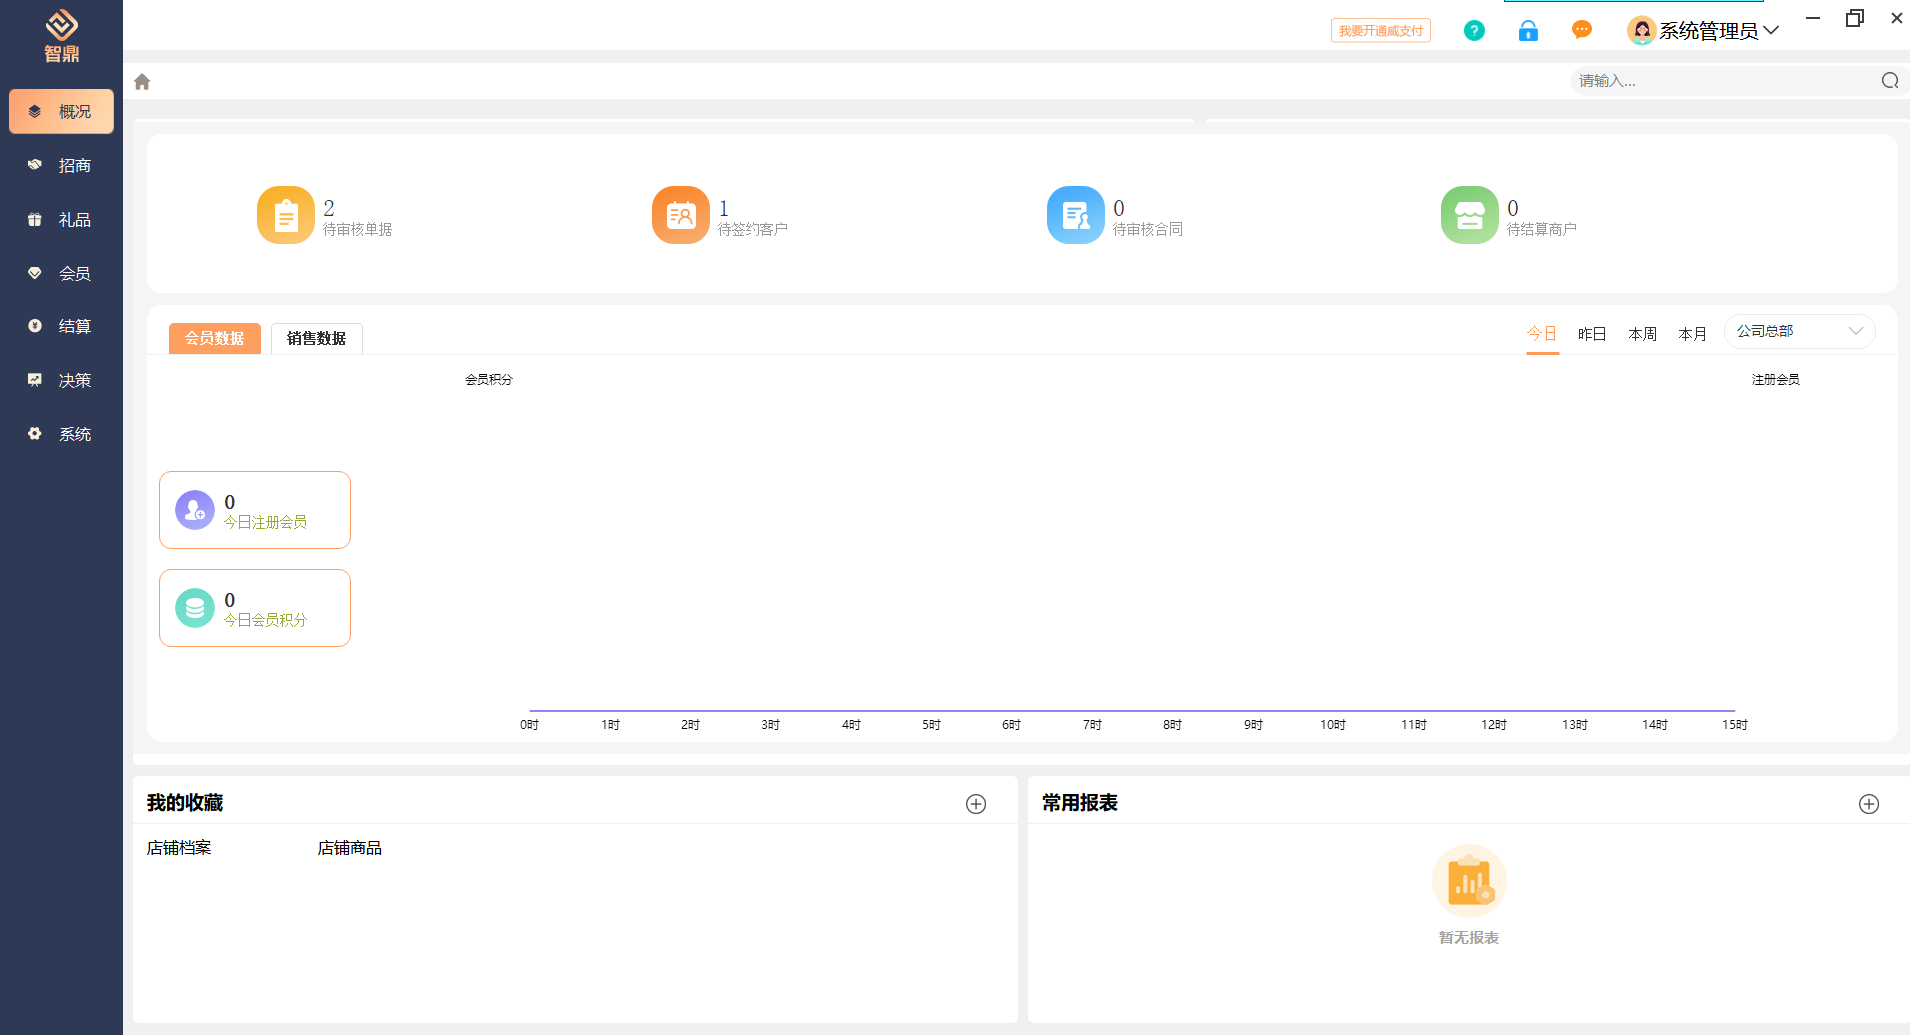The height and width of the screenshot is (1035, 1910).
Task: Click the home icon in the breadcrumb bar
Action: pyautogui.click(x=142, y=82)
